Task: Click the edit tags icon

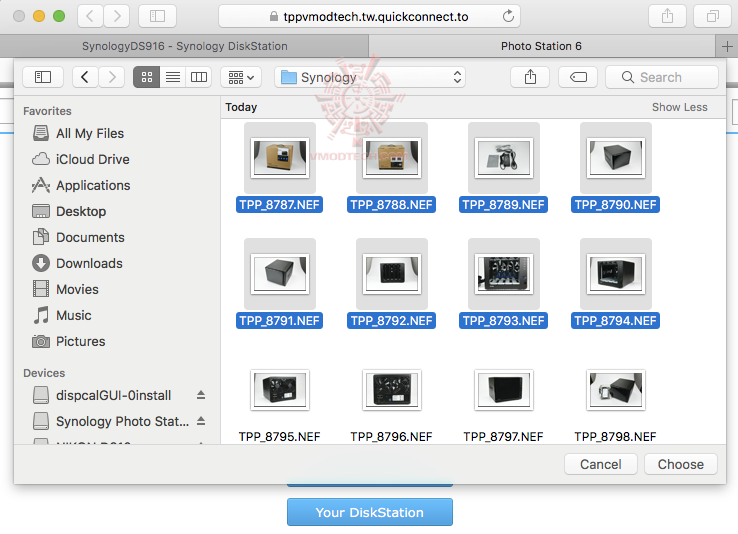Action: click(x=578, y=77)
